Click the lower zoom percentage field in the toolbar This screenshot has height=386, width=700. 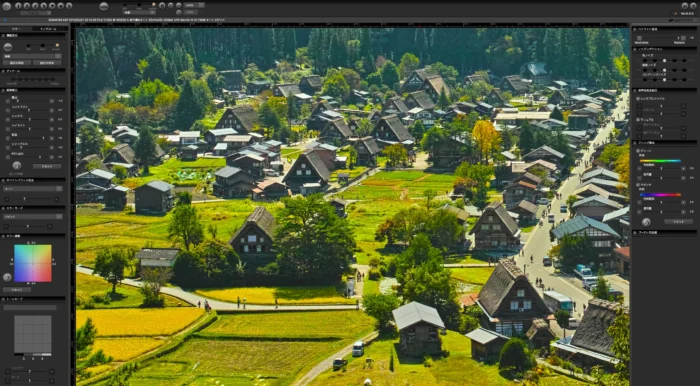(191, 12)
